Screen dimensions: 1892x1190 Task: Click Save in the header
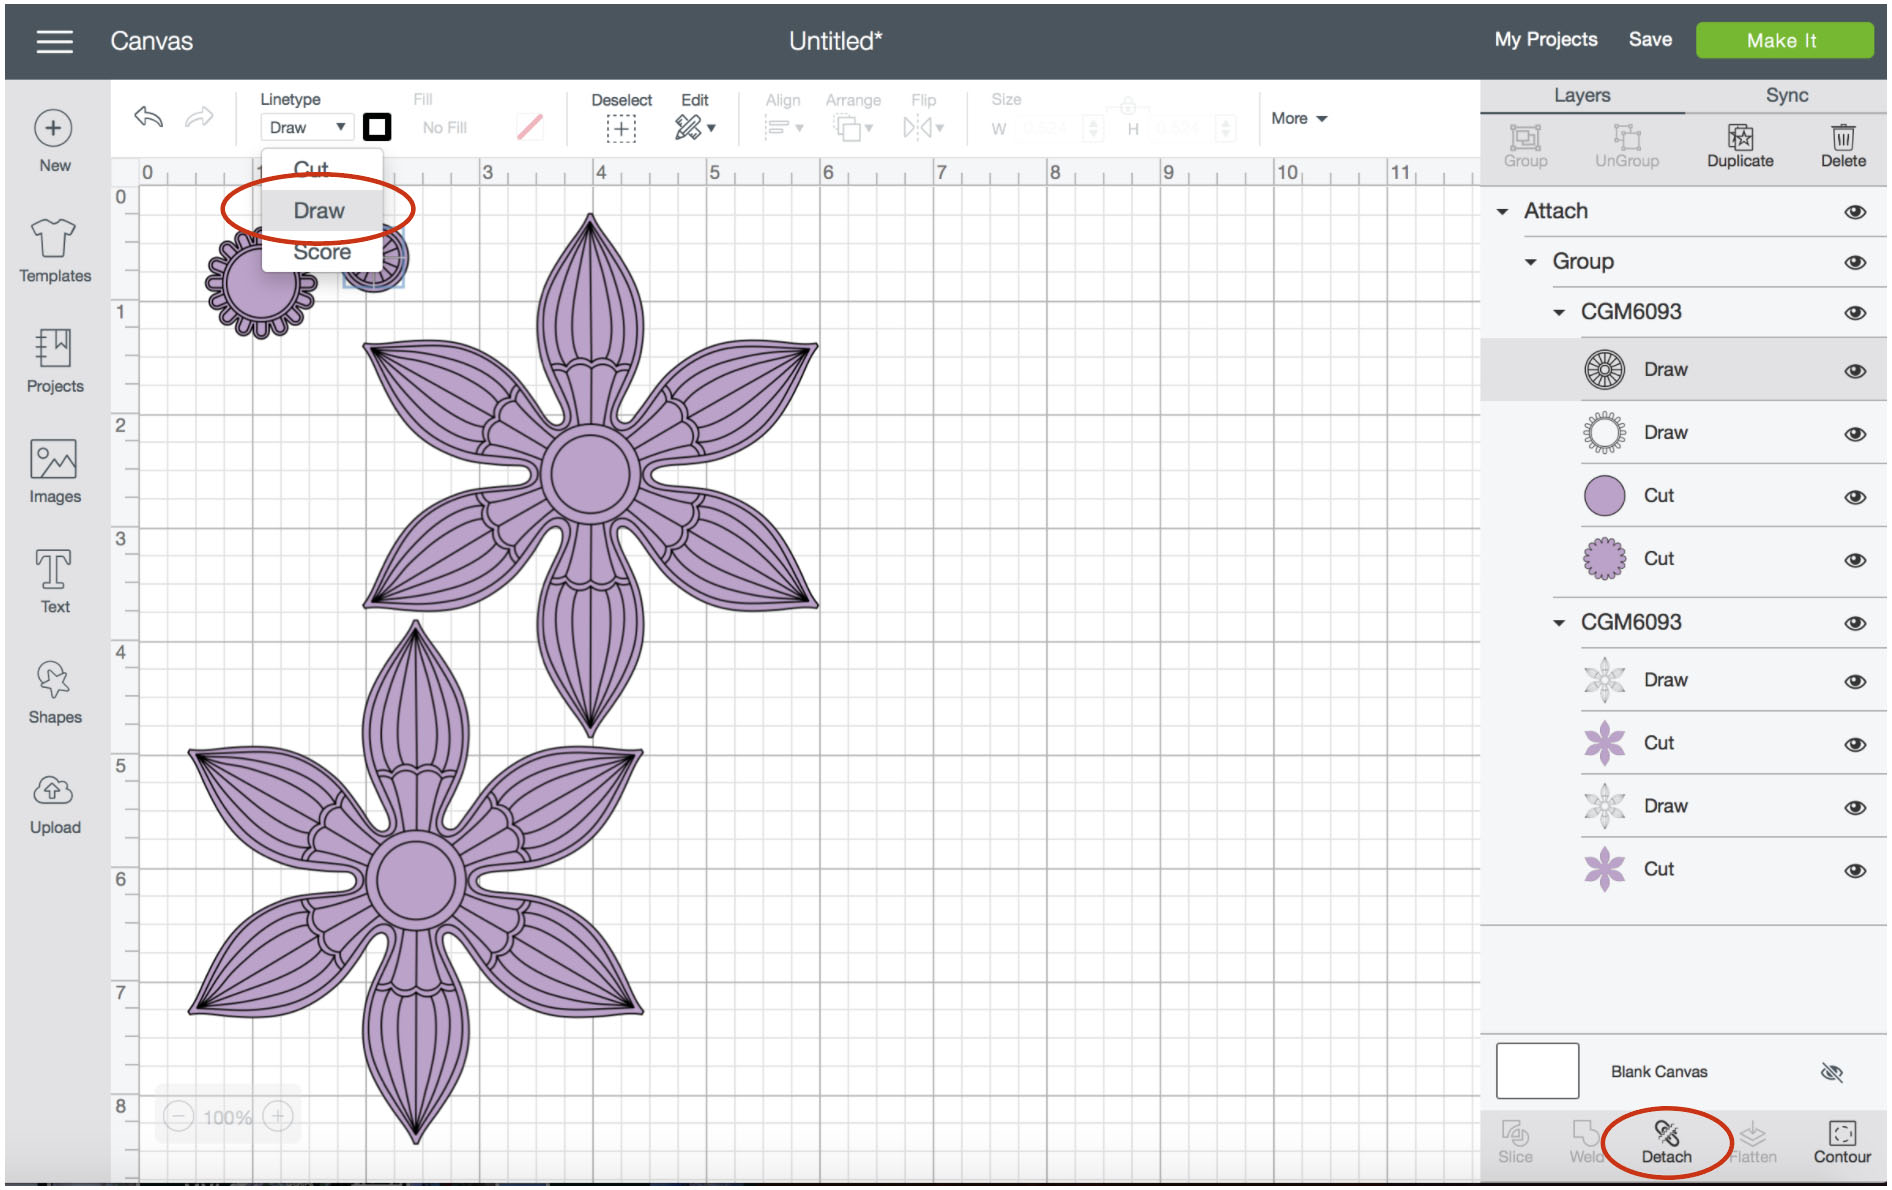1650,40
